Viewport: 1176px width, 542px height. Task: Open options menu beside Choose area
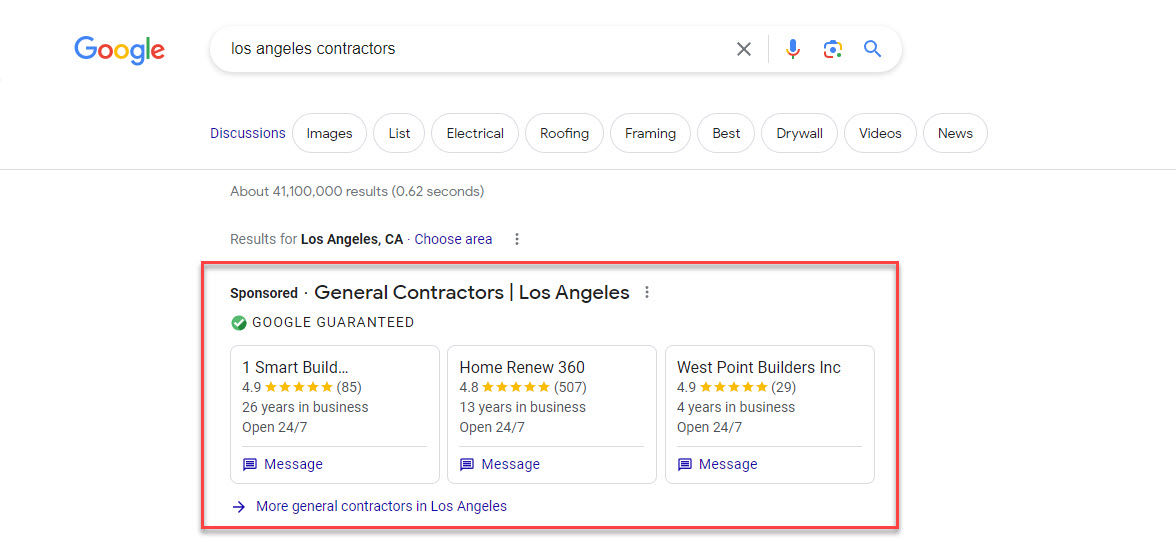click(516, 239)
